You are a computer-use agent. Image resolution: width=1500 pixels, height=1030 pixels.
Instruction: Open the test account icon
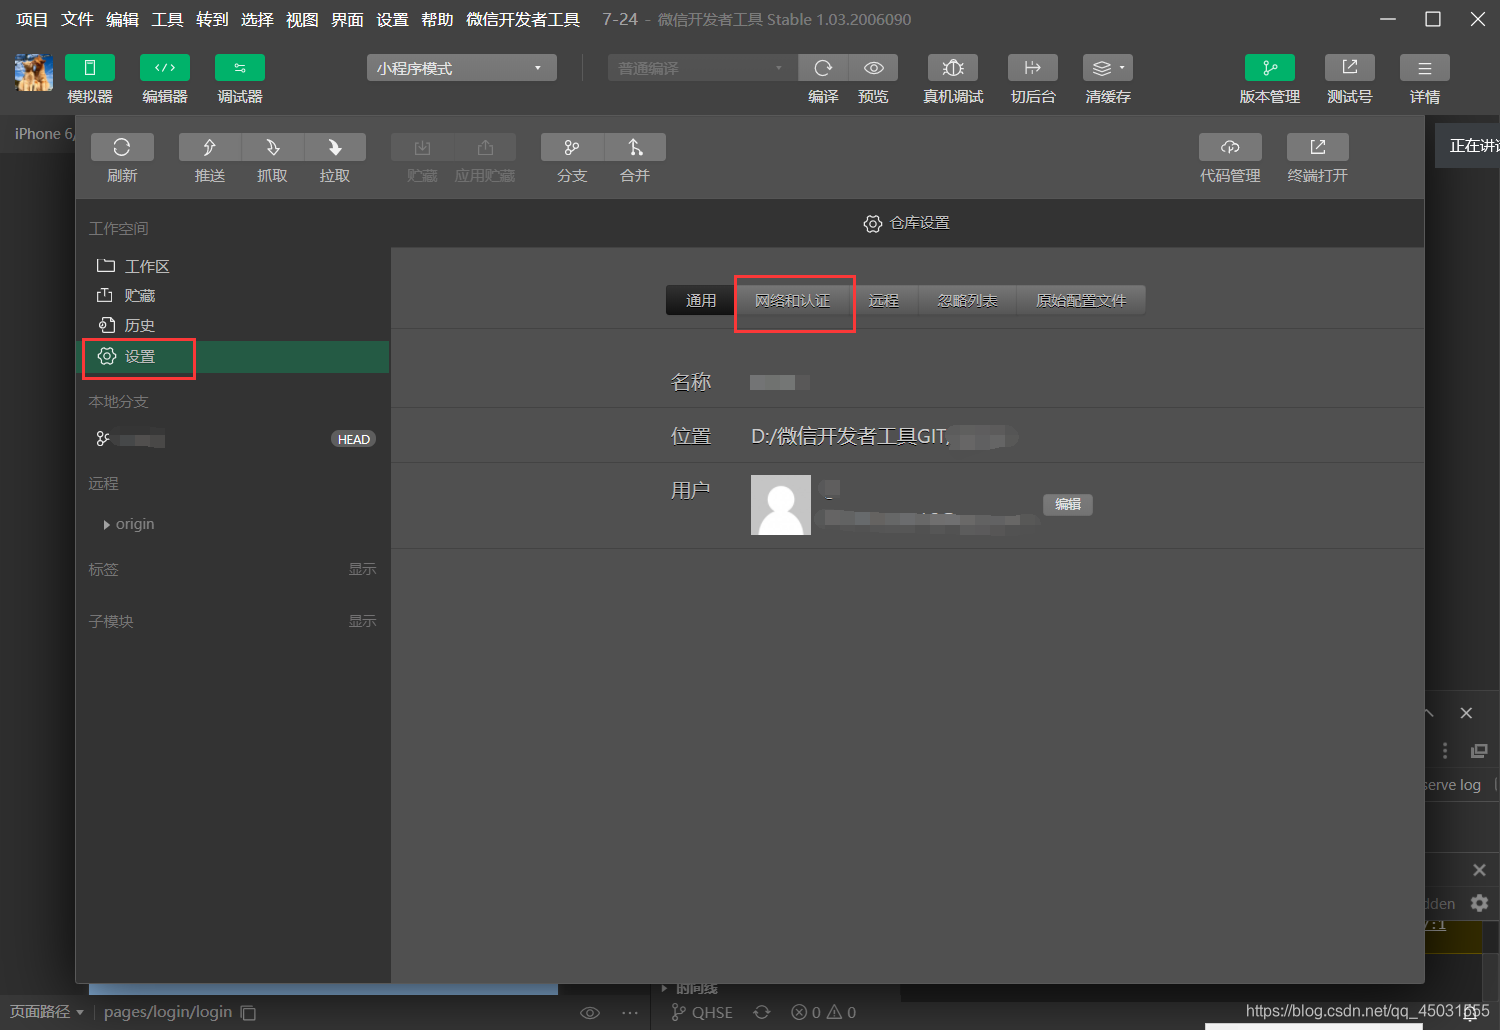pyautogui.click(x=1350, y=68)
